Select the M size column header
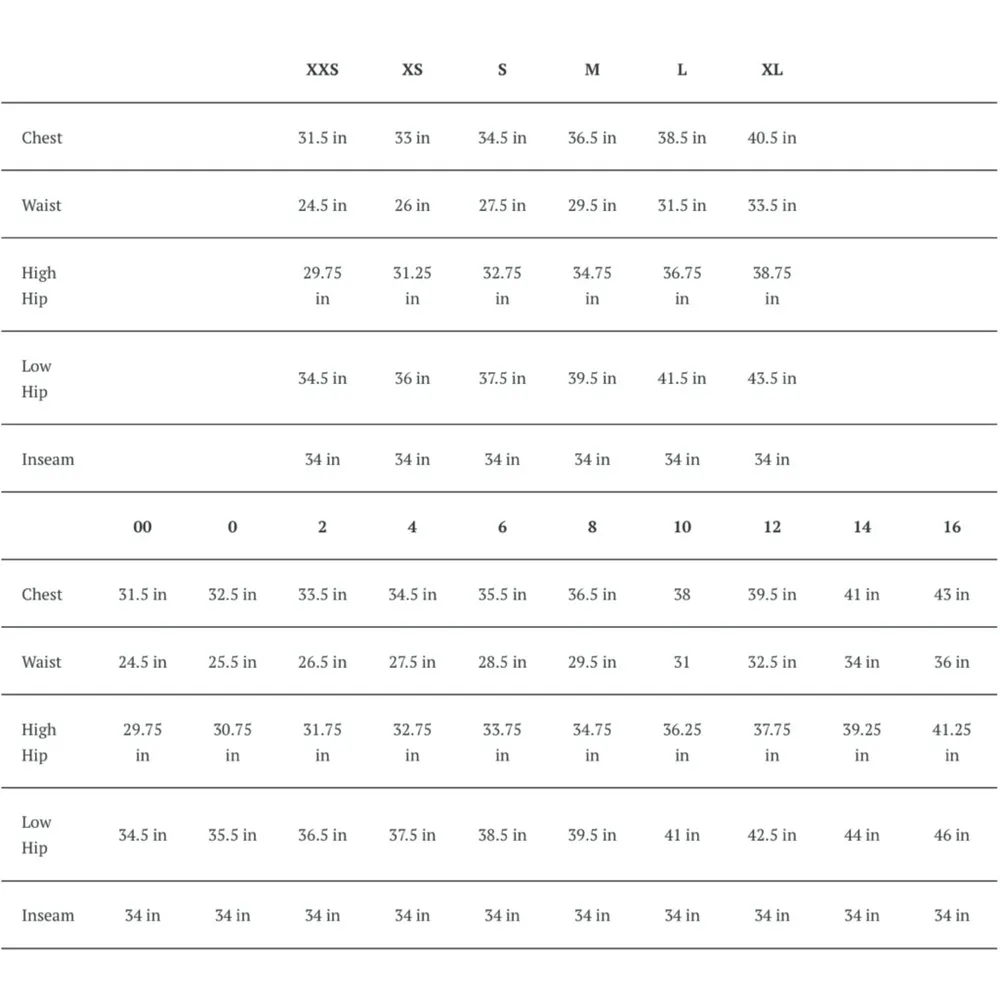The width and height of the screenshot is (1000, 1000). pyautogui.click(x=592, y=70)
